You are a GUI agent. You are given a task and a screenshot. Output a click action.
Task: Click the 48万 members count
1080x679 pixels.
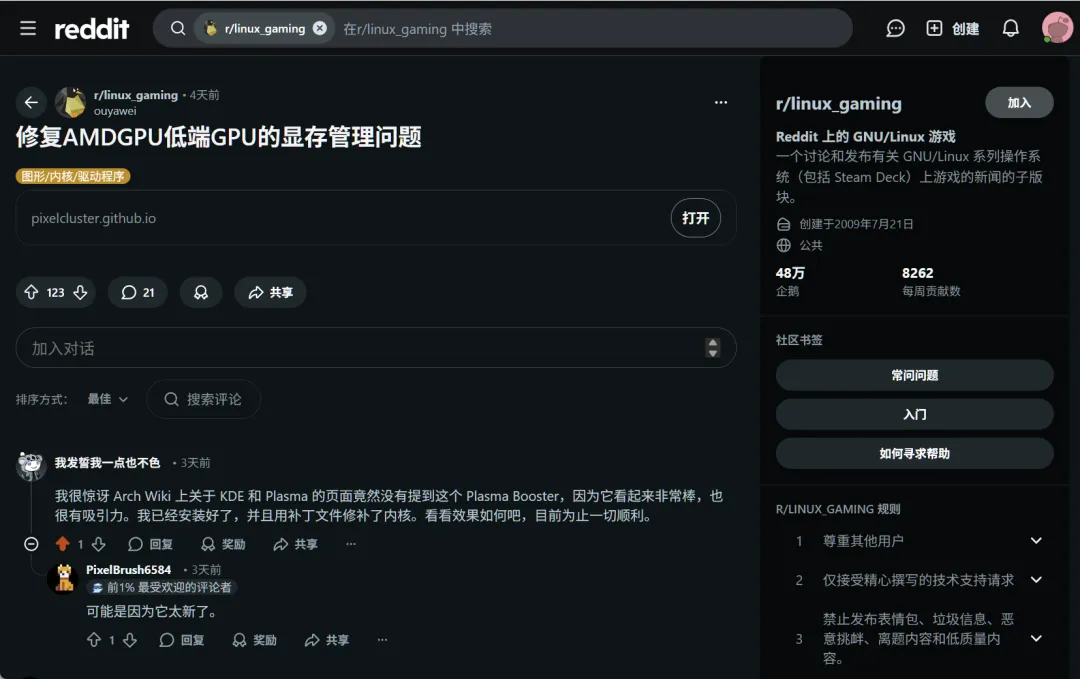[x=790, y=273]
